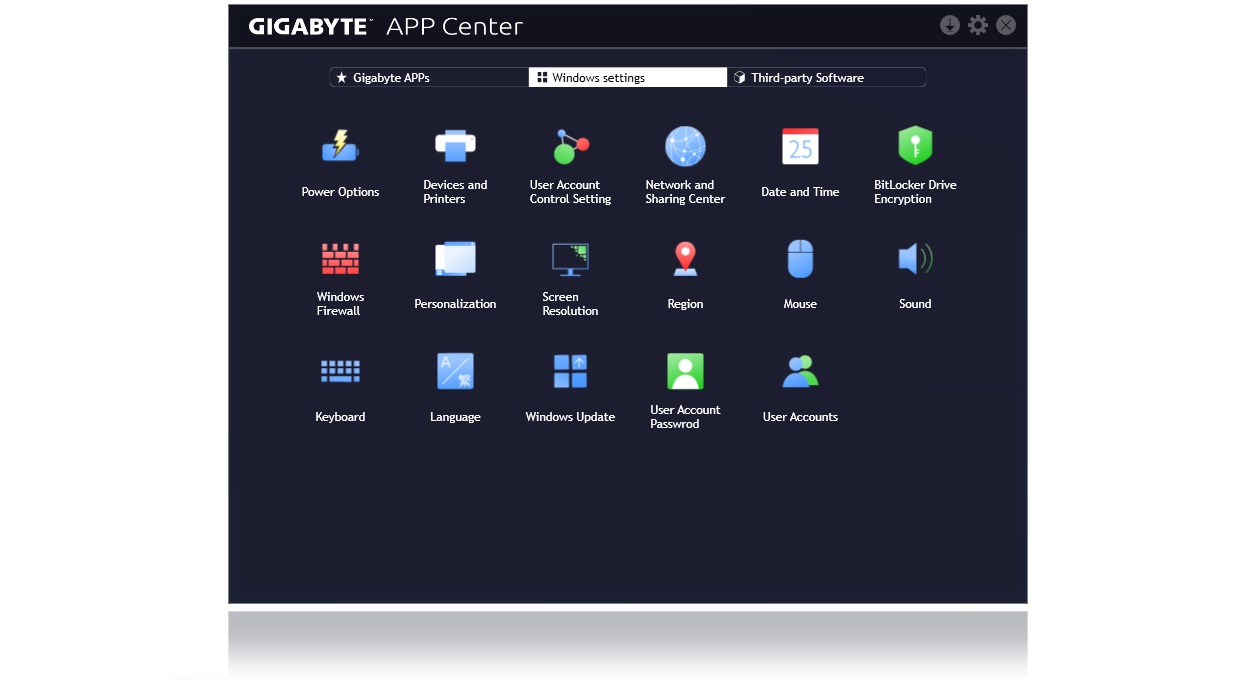This screenshot has height=680, width=1254.
Task: Open Keyboard settings icon
Action: 340,372
